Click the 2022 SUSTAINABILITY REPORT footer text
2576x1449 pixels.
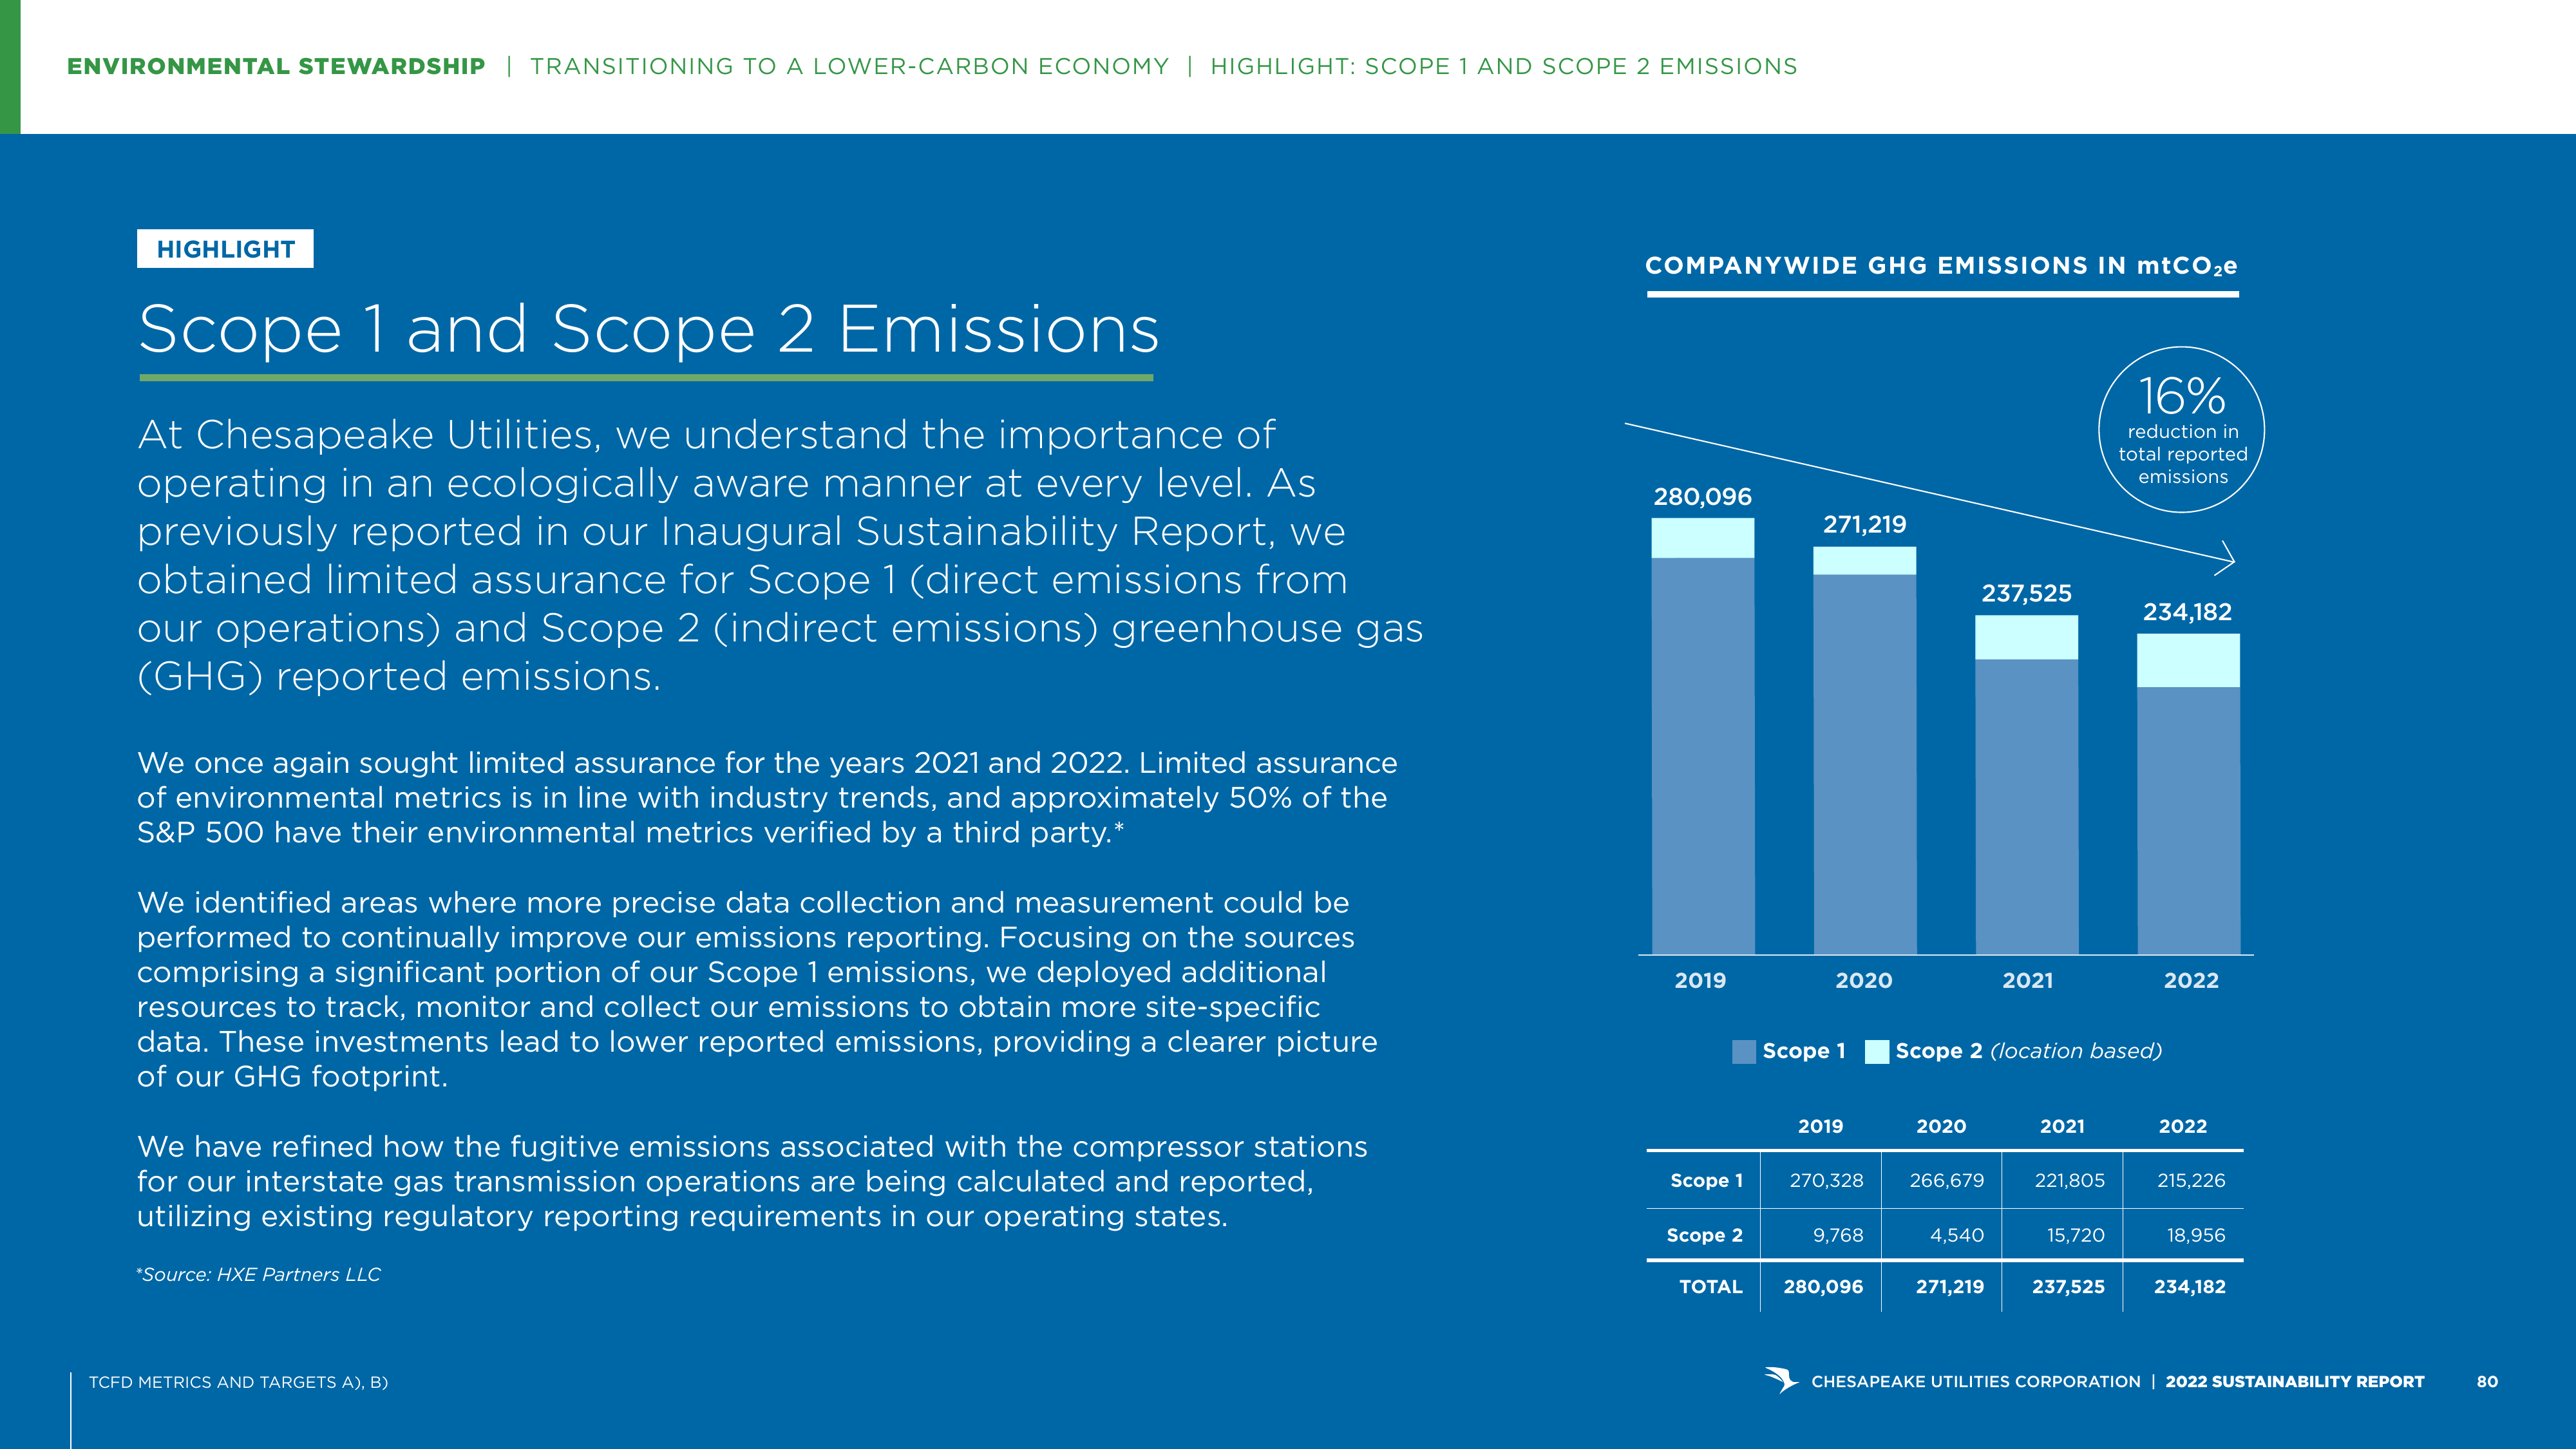click(x=2294, y=1382)
